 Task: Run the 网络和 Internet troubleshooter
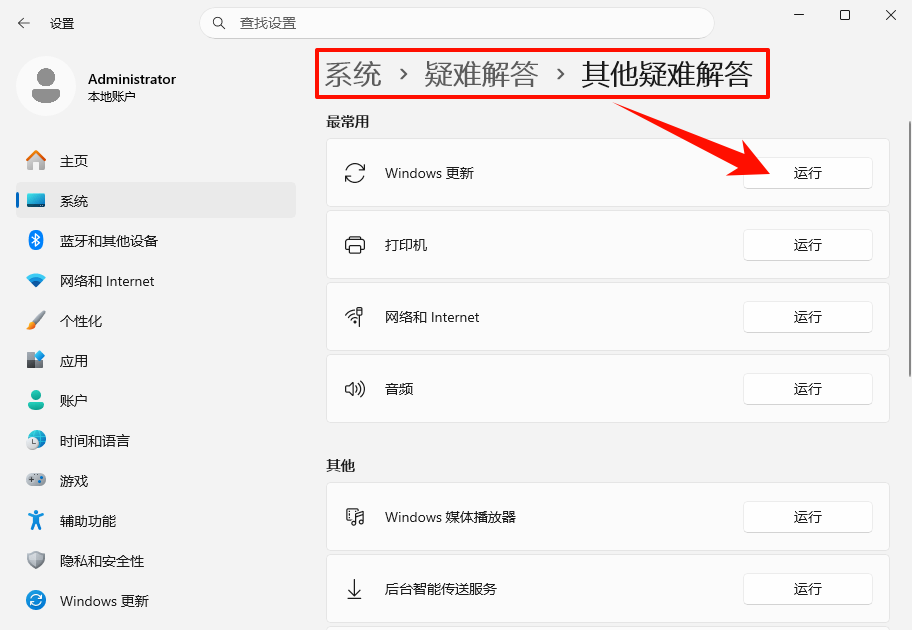[x=807, y=317]
